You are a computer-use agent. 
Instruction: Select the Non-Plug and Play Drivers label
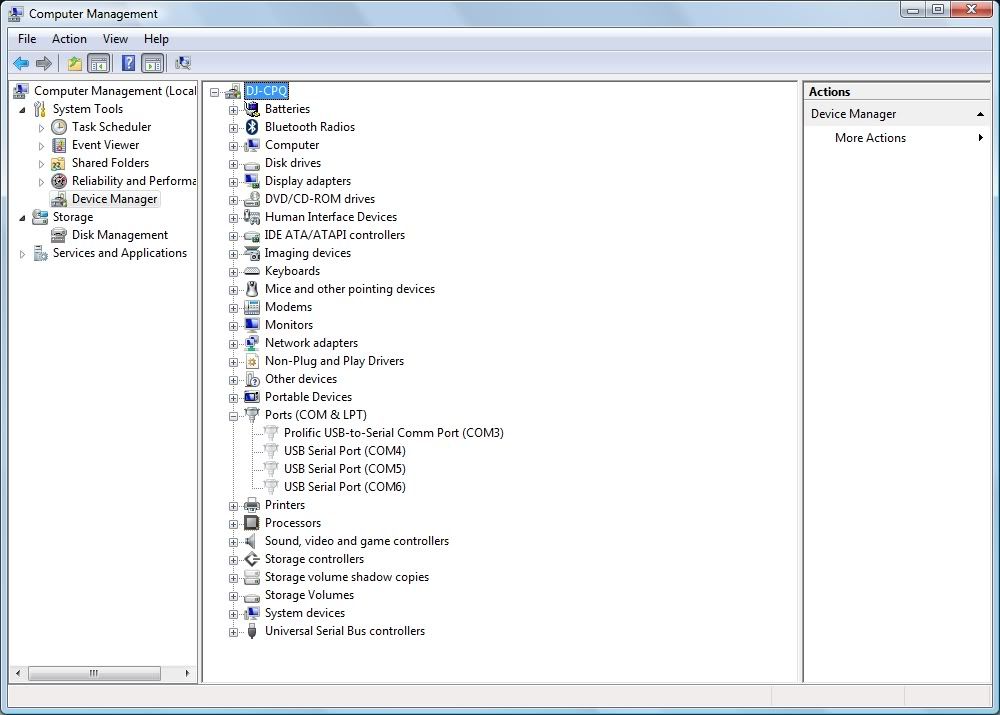[334, 361]
